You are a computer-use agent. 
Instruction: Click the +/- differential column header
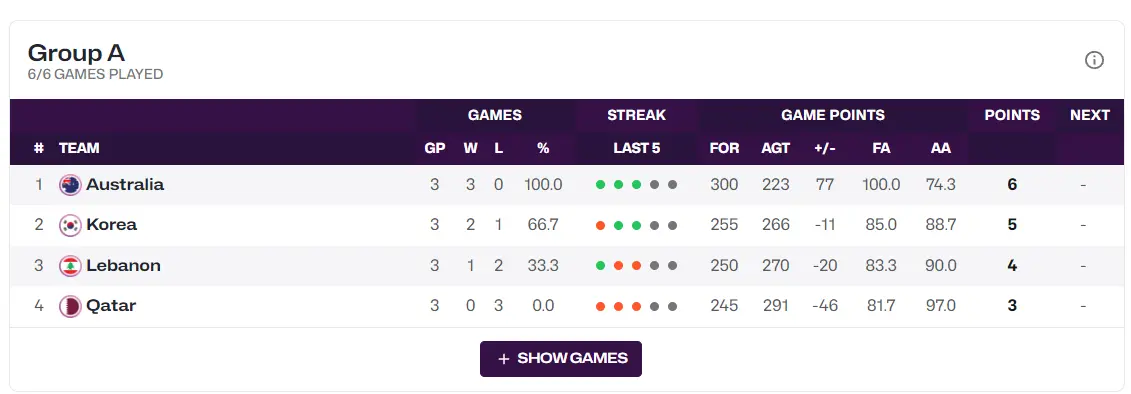[x=824, y=148]
